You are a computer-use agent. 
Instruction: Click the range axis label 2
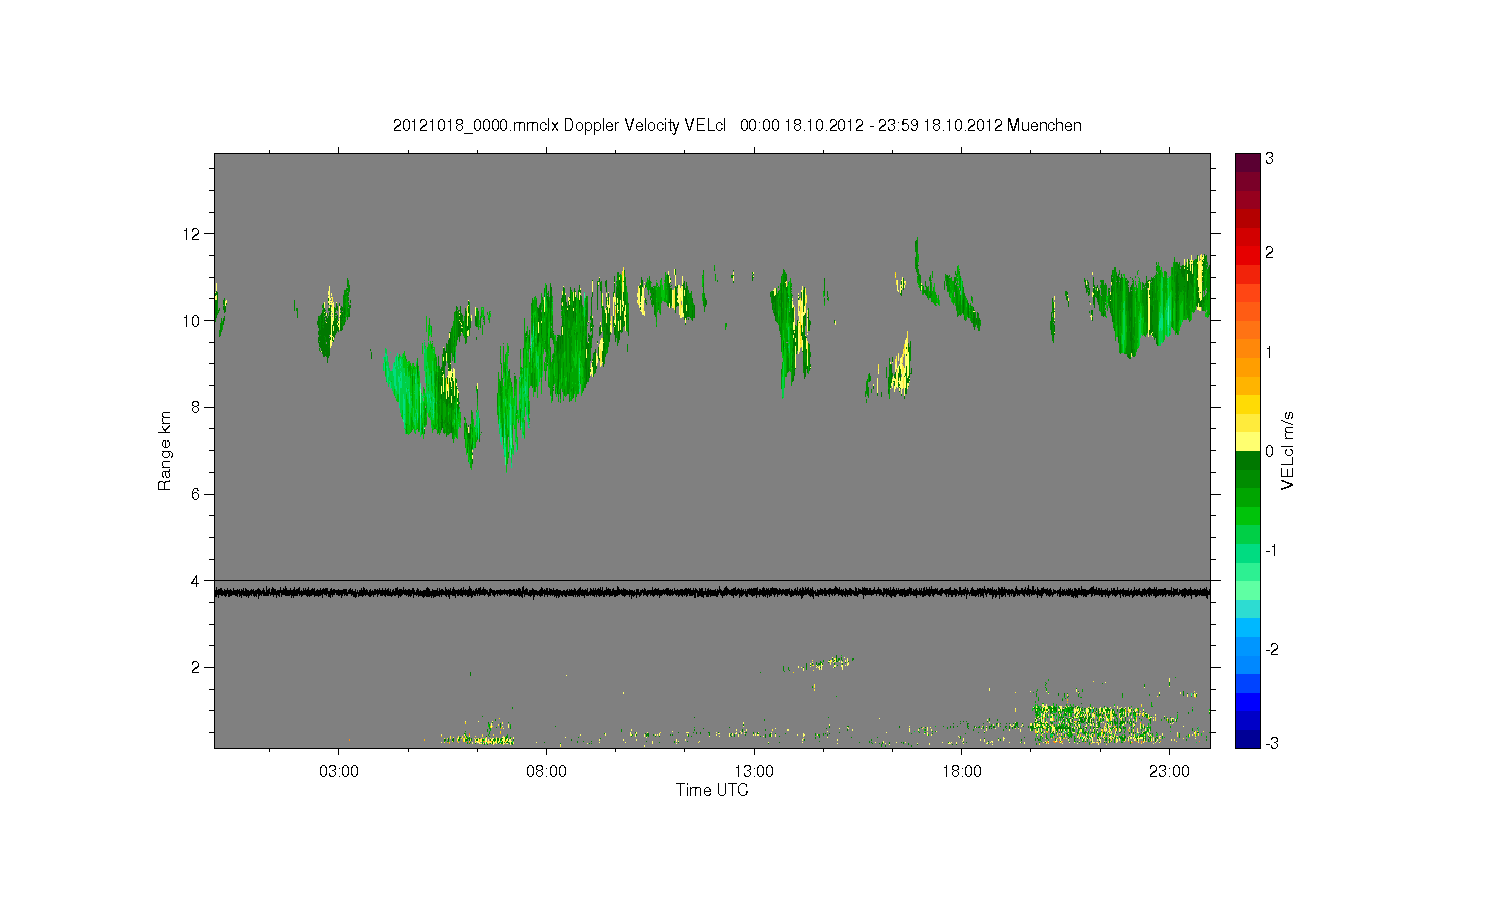(196, 667)
